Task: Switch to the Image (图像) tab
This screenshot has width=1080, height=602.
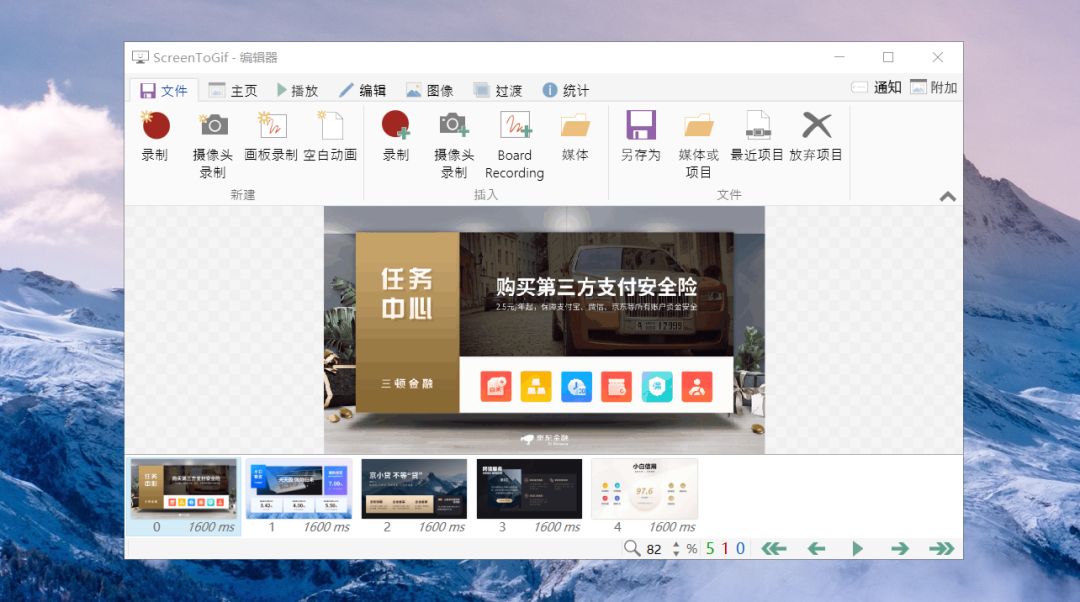Action: [x=430, y=90]
